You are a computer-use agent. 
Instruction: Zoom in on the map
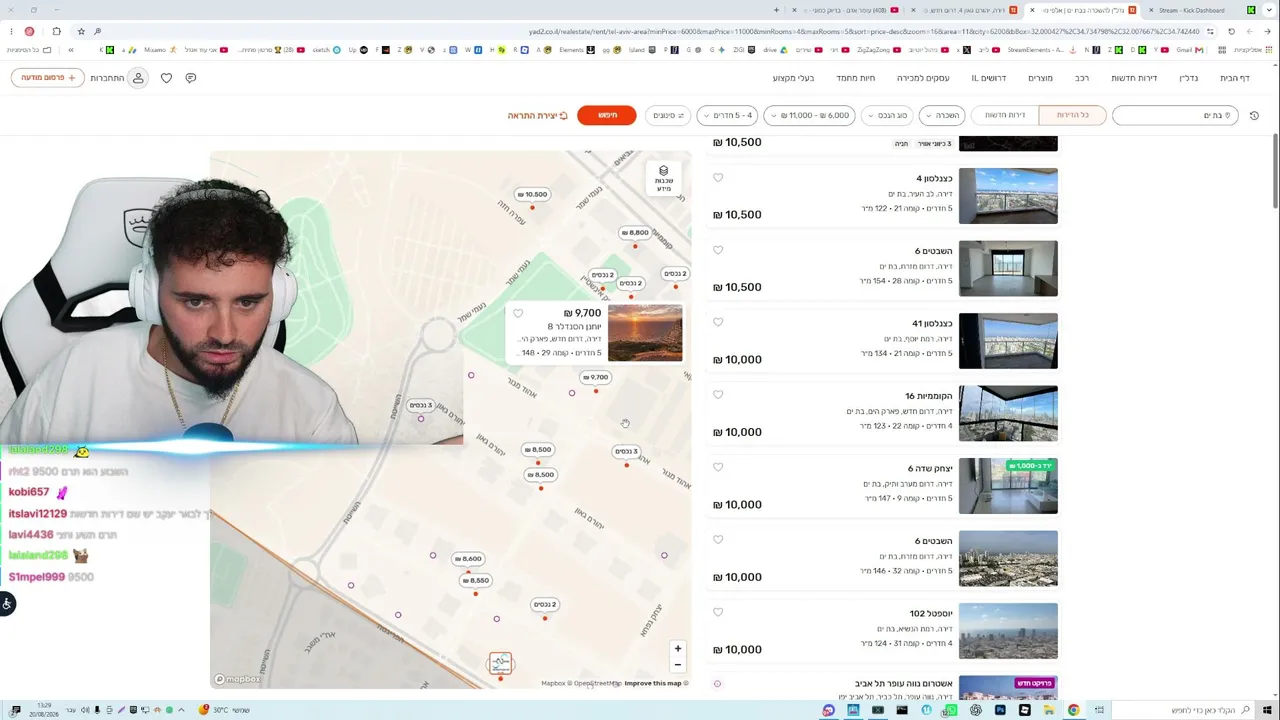677,649
